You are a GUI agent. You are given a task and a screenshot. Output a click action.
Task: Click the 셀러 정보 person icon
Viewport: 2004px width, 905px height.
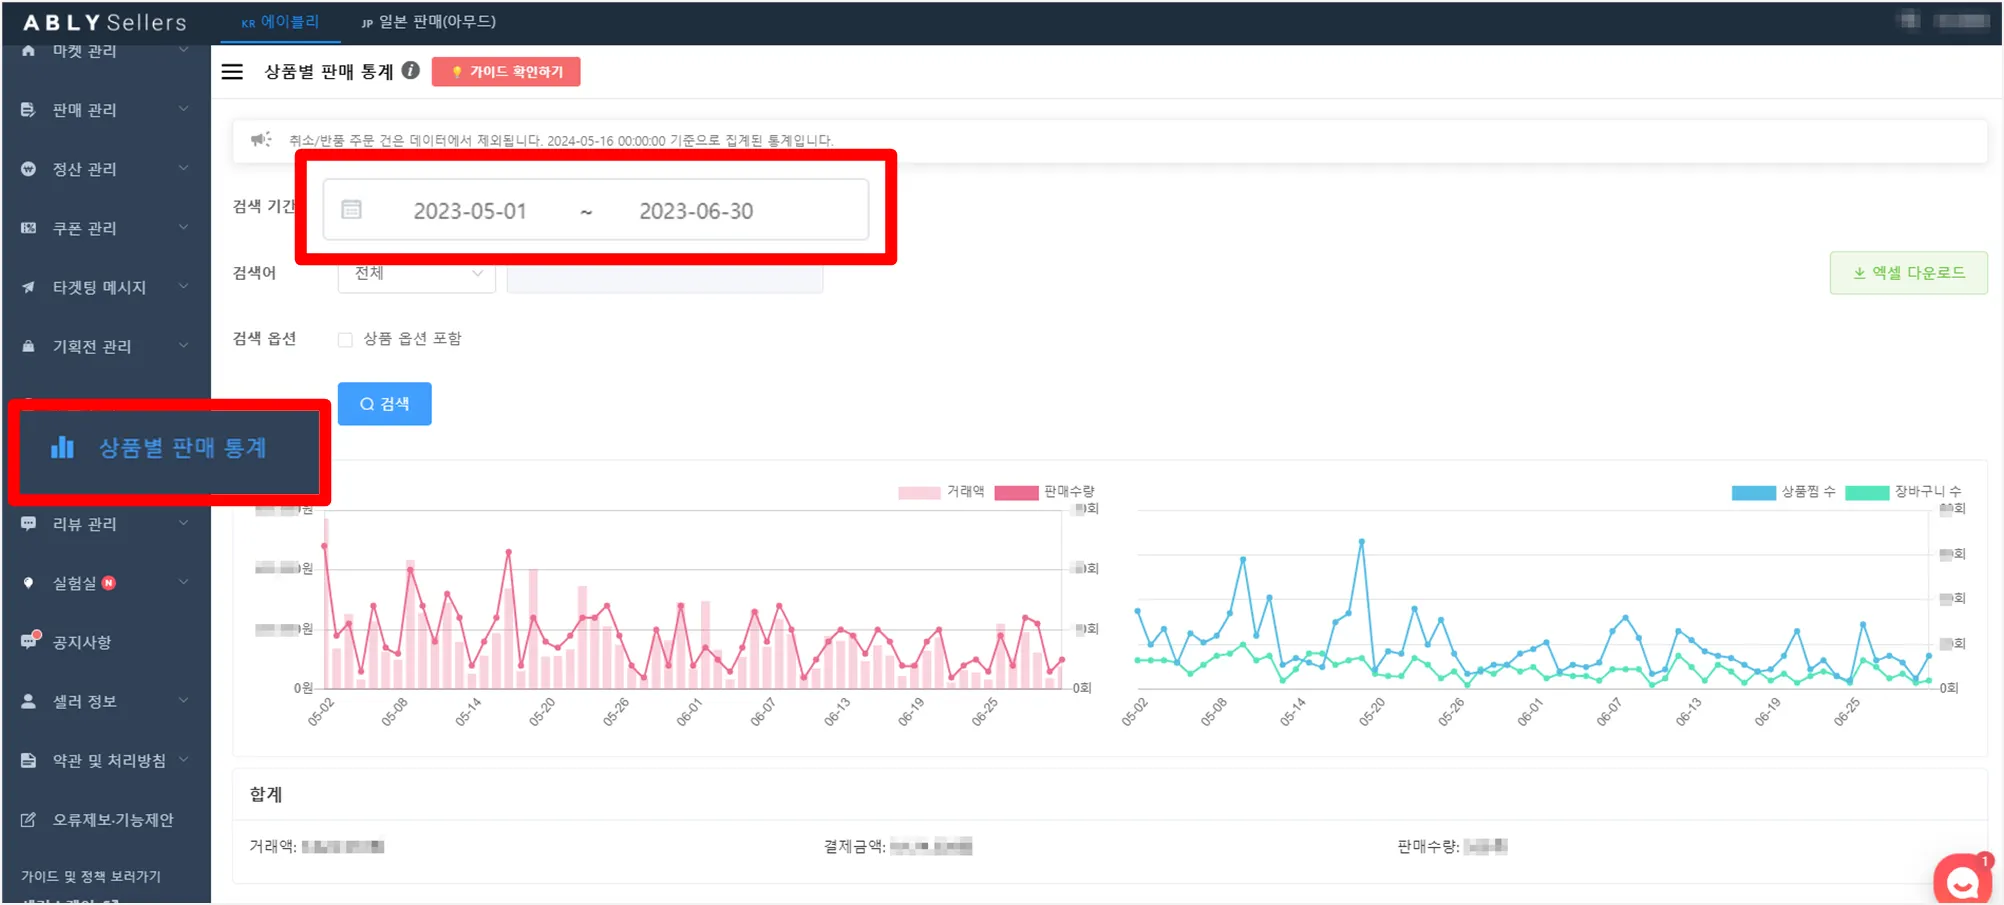(x=28, y=701)
